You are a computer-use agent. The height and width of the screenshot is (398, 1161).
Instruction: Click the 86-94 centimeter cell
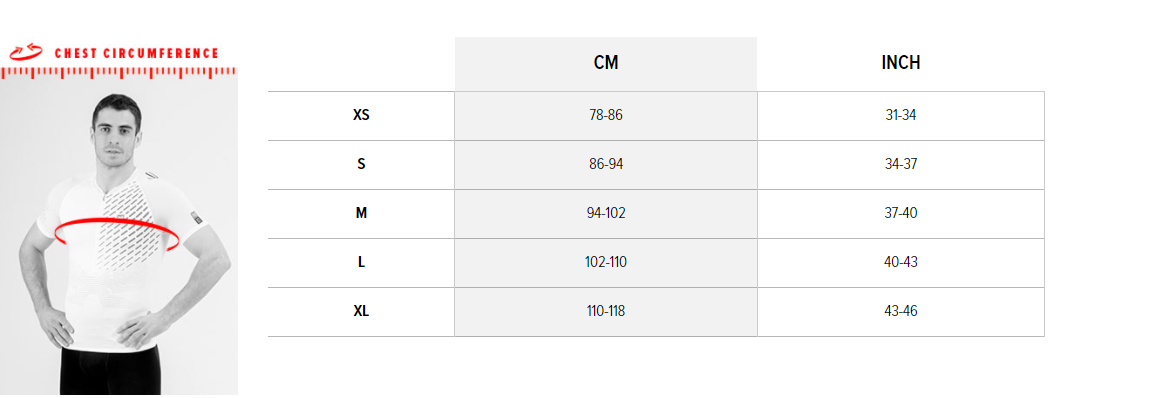(606, 164)
